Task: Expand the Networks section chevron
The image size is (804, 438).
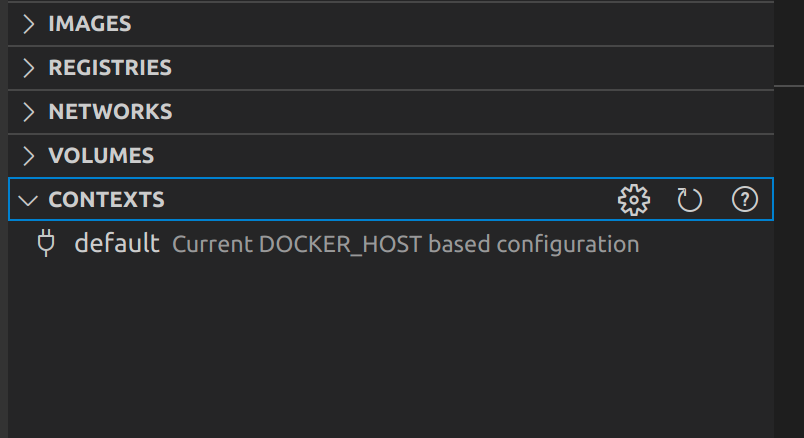Action: coord(29,112)
